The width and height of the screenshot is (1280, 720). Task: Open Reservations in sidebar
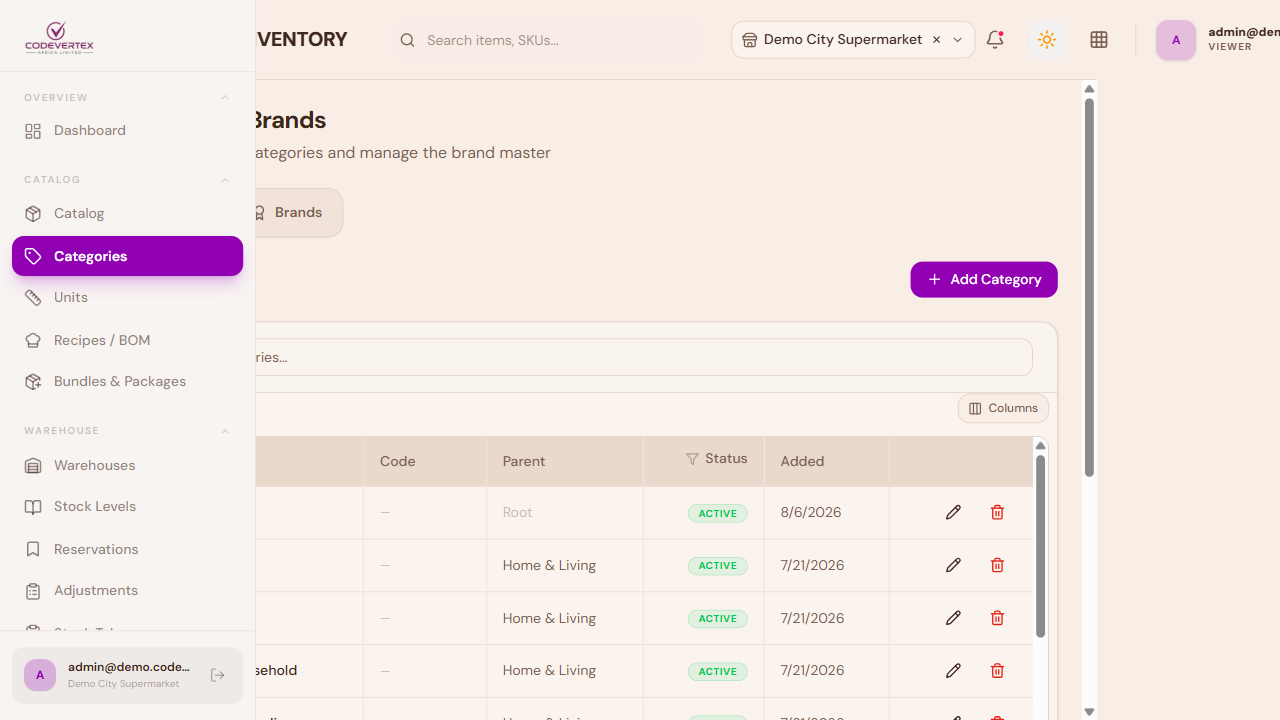coord(127,549)
